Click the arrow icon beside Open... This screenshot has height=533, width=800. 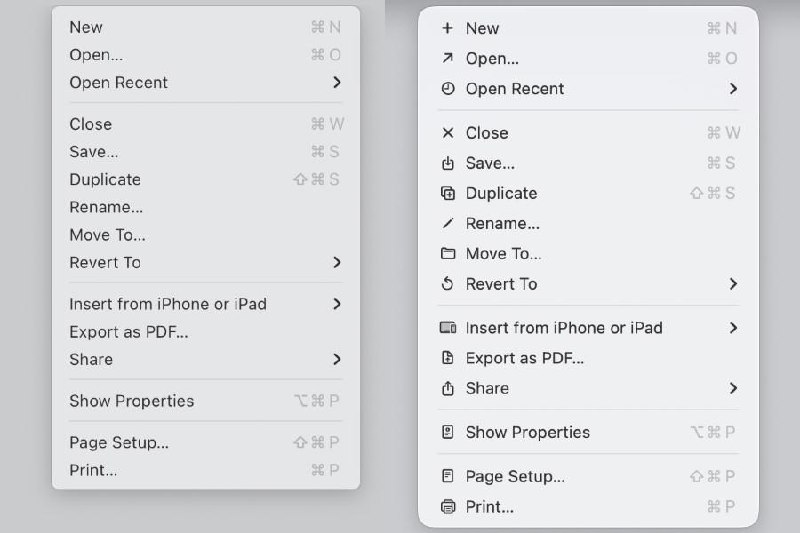[x=447, y=59]
